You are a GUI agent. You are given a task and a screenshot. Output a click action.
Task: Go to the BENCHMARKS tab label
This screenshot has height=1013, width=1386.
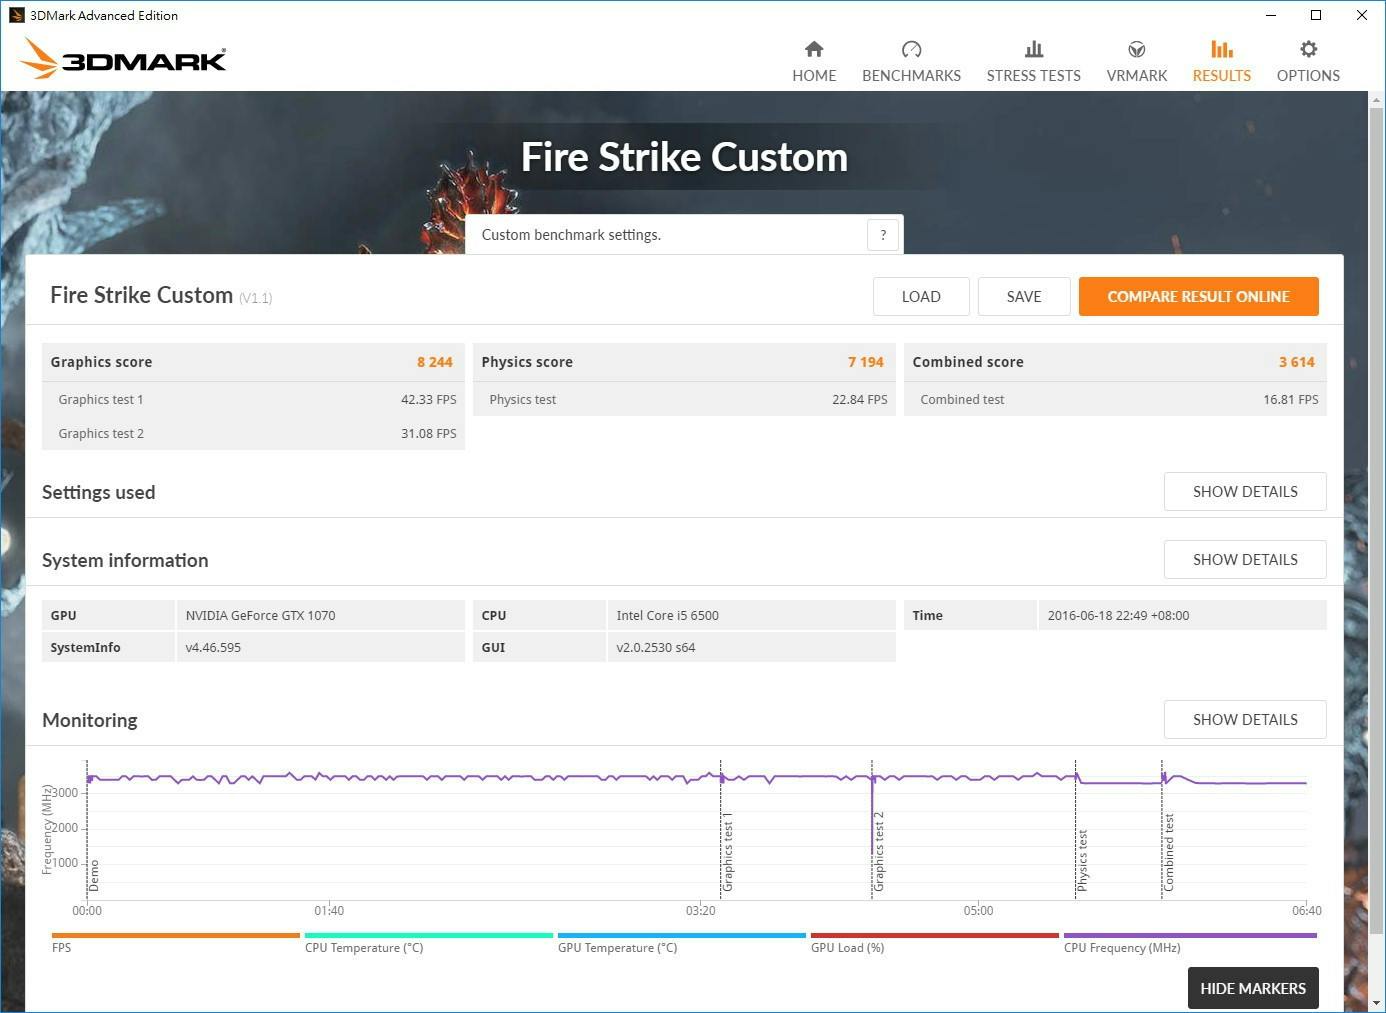pos(911,76)
